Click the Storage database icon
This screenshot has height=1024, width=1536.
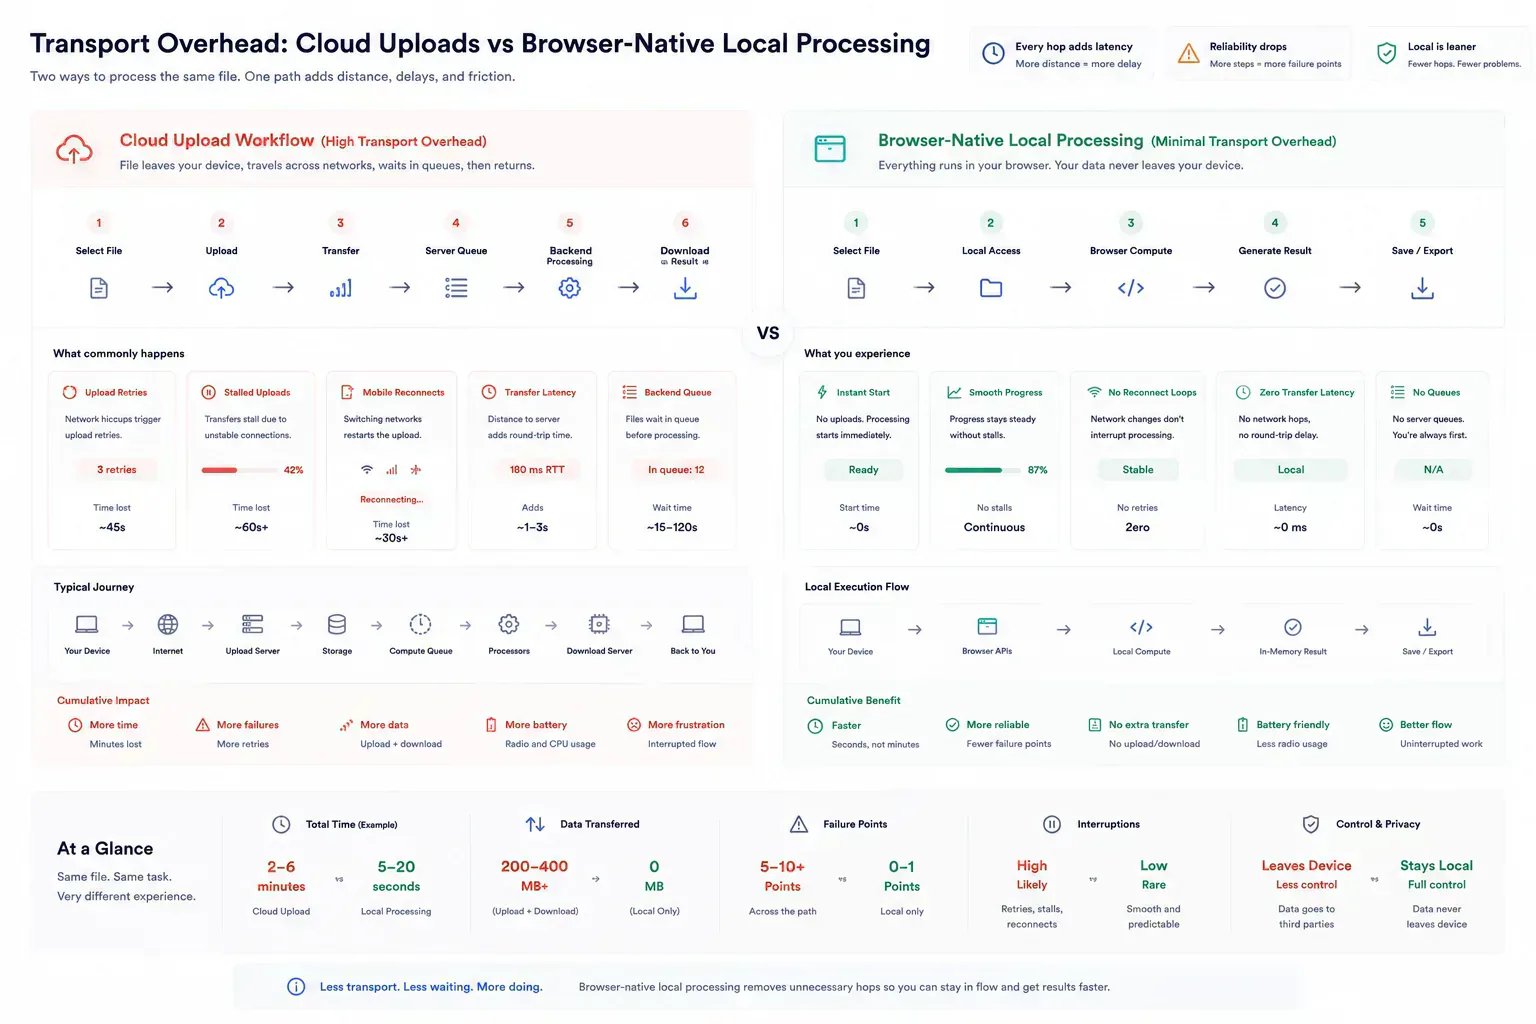pos(337,624)
